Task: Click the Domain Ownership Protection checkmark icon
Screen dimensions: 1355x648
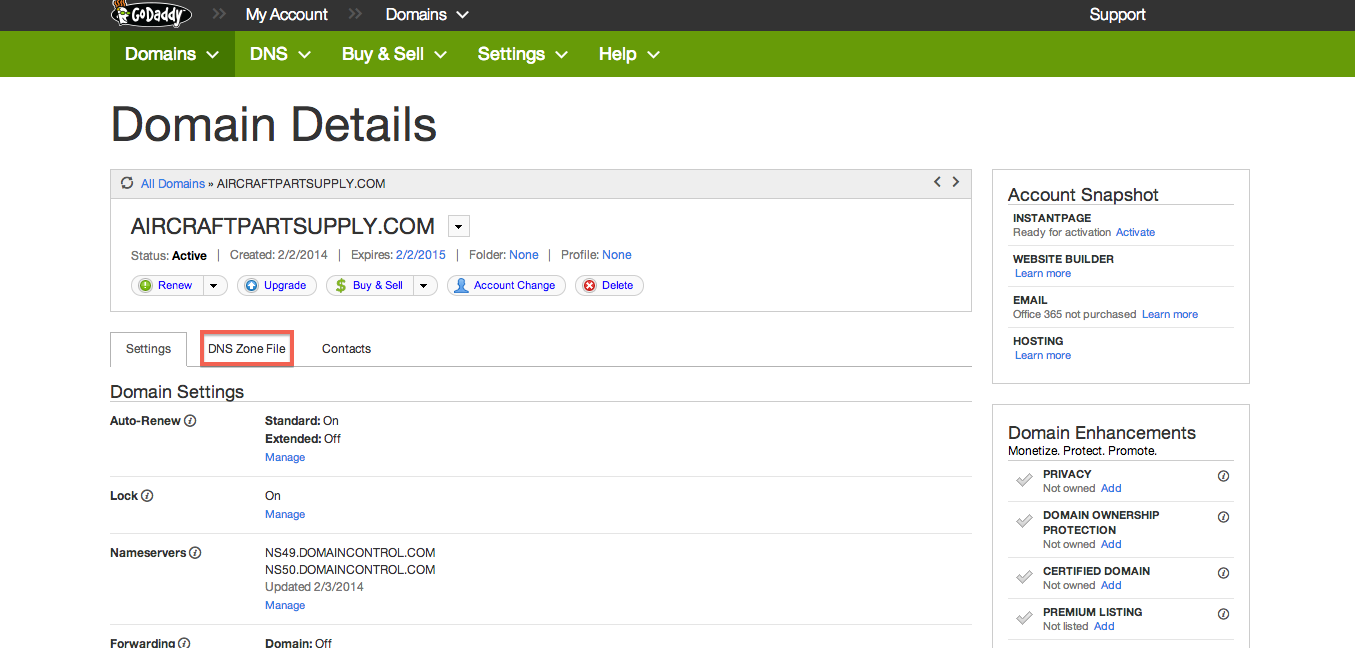Action: tap(1024, 521)
